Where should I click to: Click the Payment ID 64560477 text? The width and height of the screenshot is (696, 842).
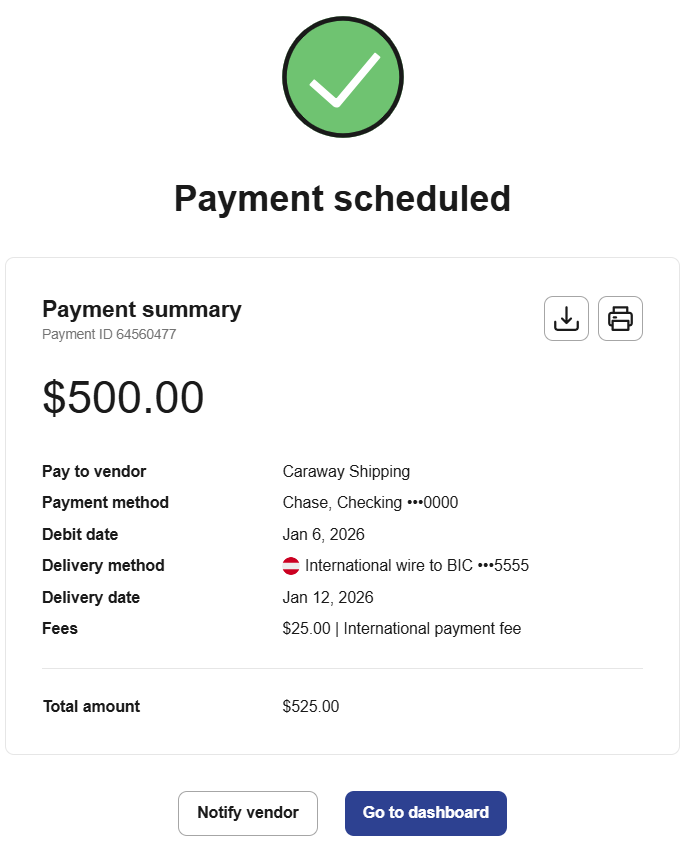point(109,334)
